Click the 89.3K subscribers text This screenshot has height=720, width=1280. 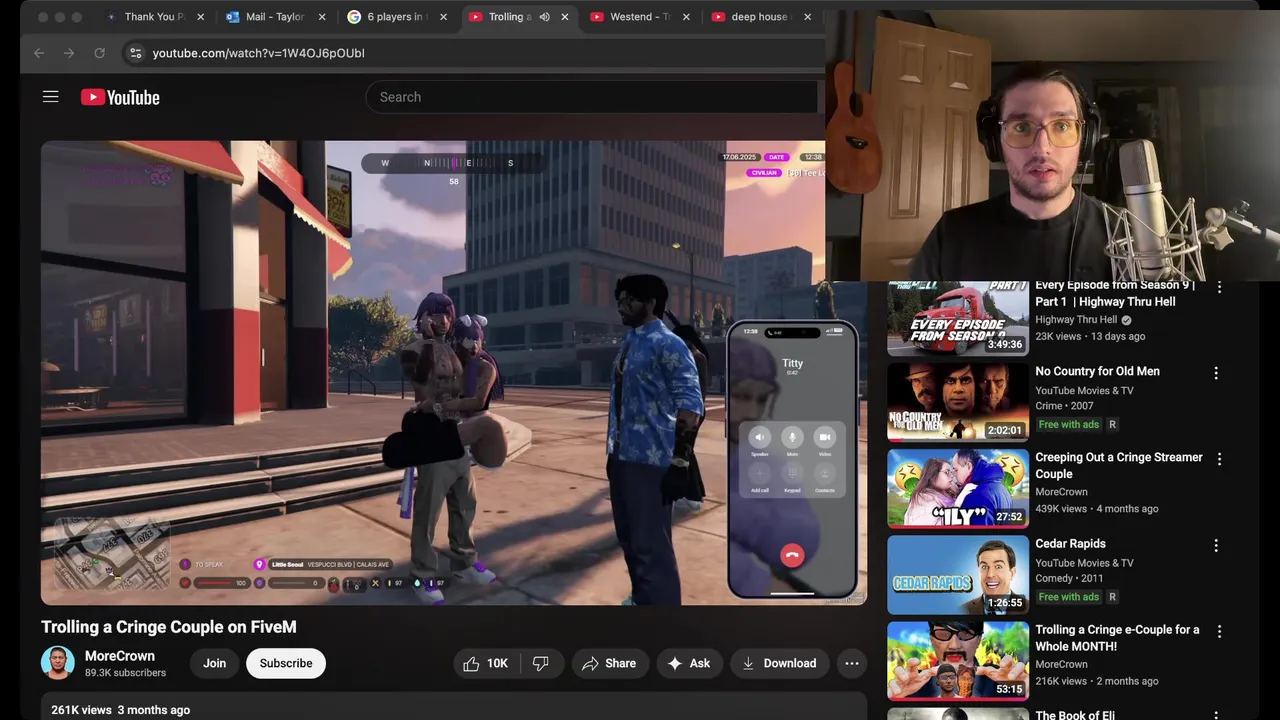pos(125,673)
